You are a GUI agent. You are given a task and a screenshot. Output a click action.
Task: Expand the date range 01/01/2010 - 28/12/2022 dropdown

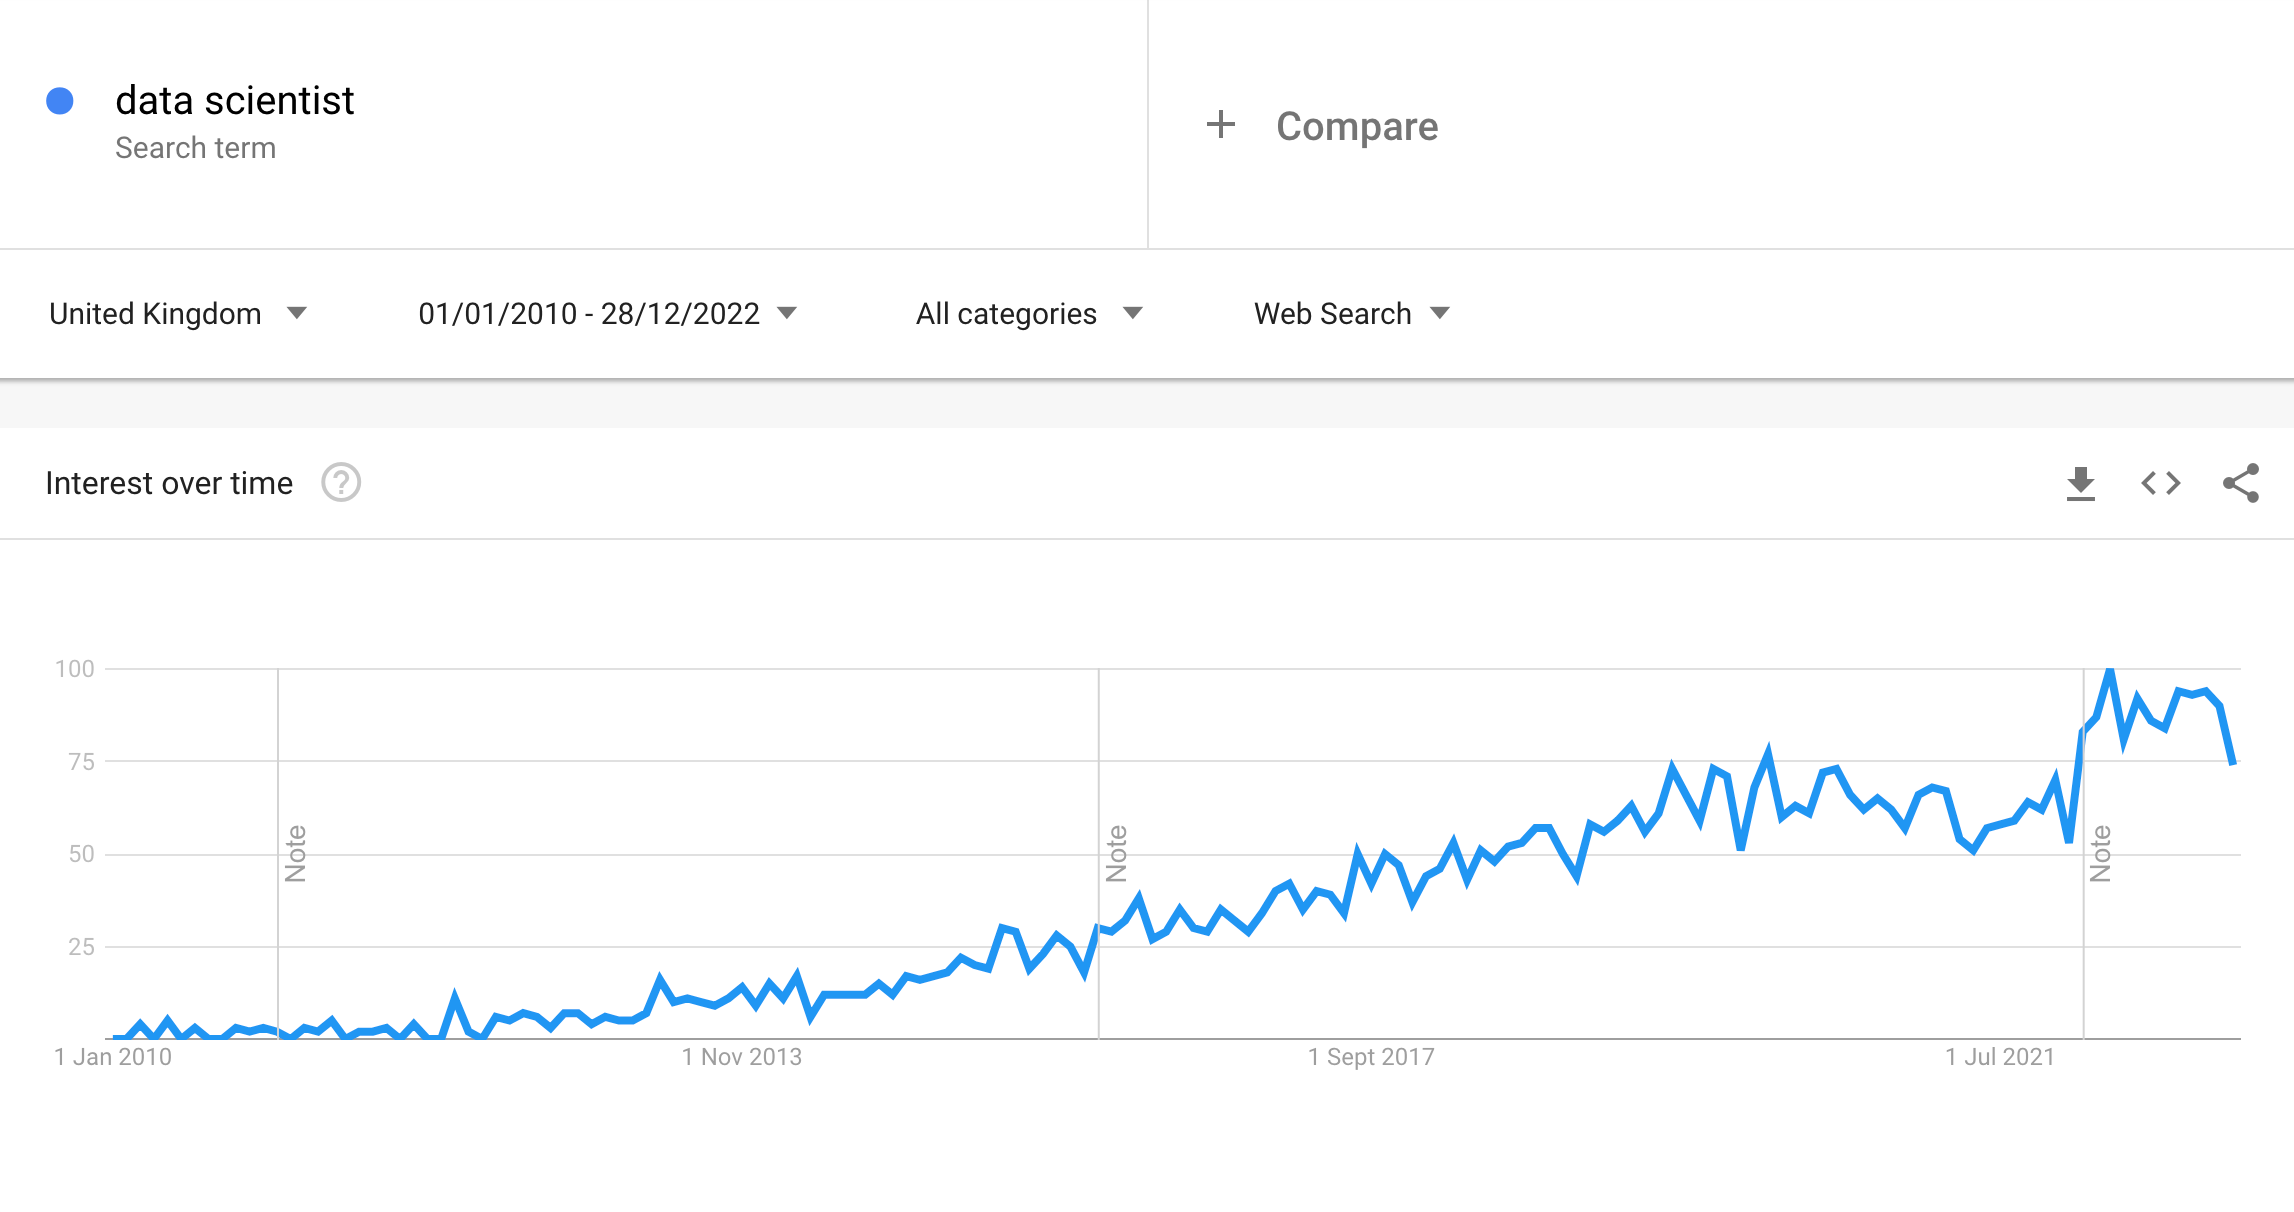tap(607, 314)
